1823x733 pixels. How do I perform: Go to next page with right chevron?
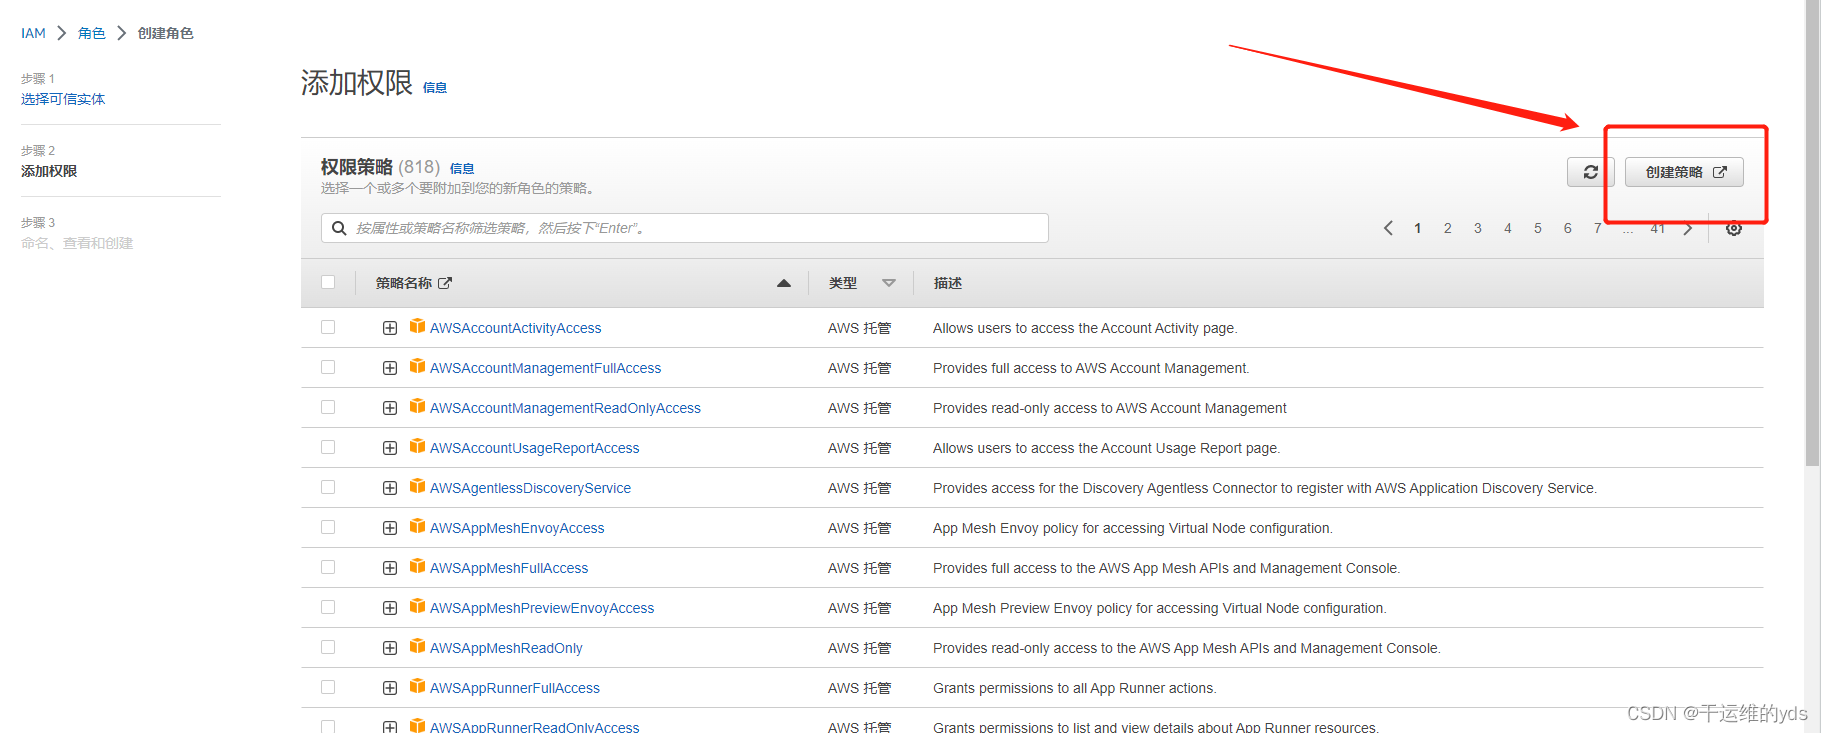1688,228
